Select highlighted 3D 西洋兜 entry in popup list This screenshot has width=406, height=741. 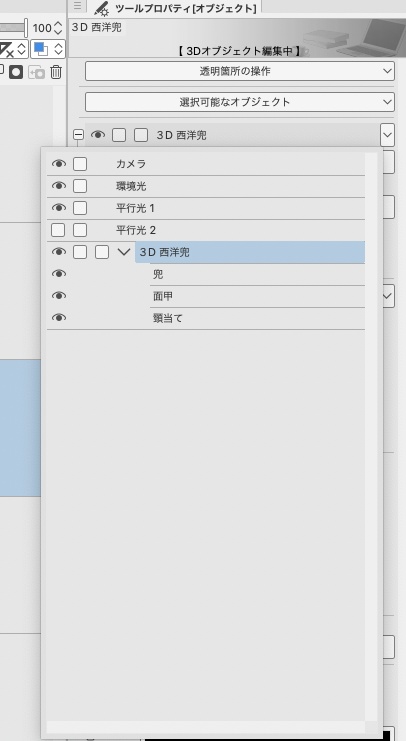pyautogui.click(x=250, y=252)
